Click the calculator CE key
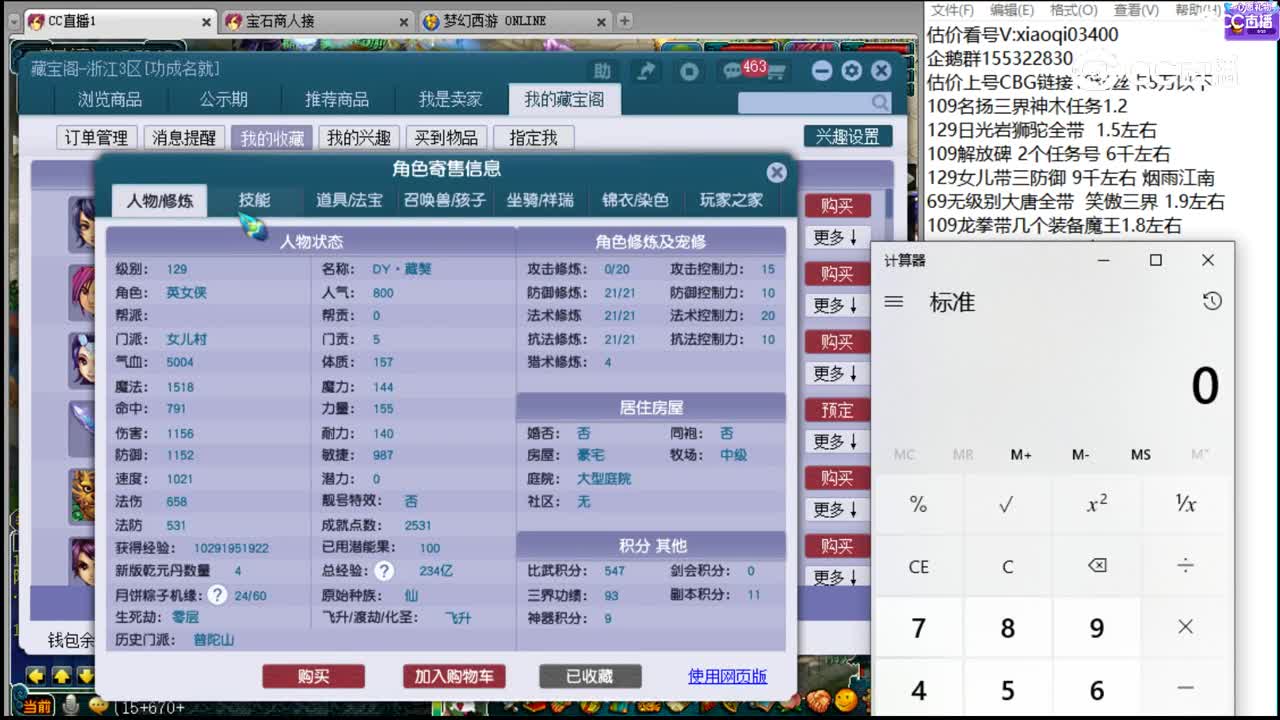The height and width of the screenshot is (720, 1280). click(918, 566)
